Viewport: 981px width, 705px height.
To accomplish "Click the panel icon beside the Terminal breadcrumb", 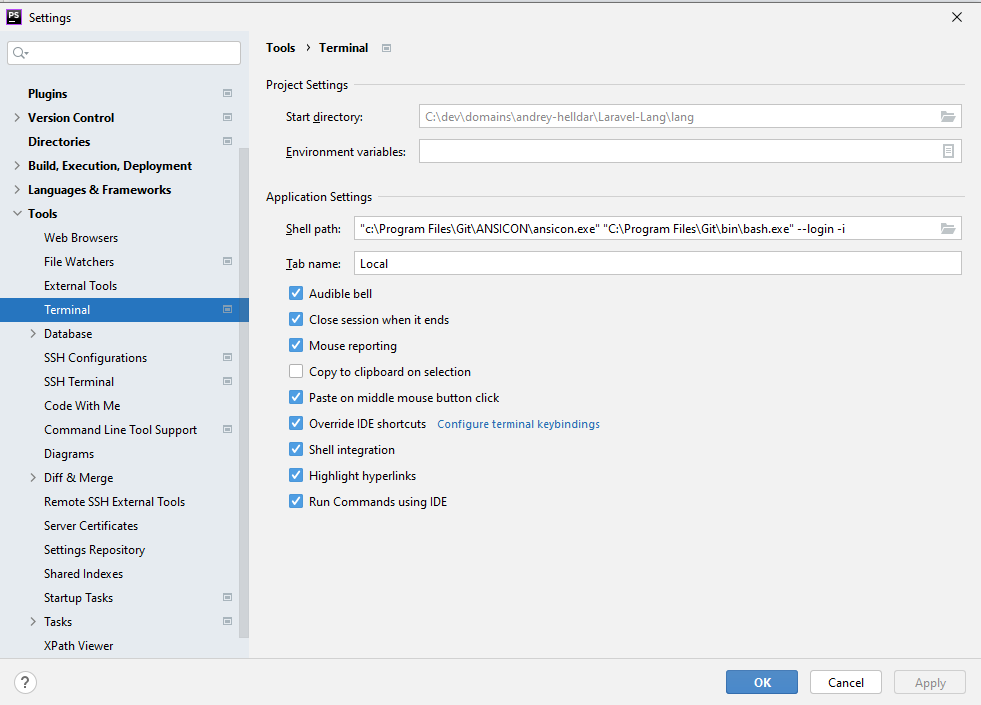I will tap(385, 47).
